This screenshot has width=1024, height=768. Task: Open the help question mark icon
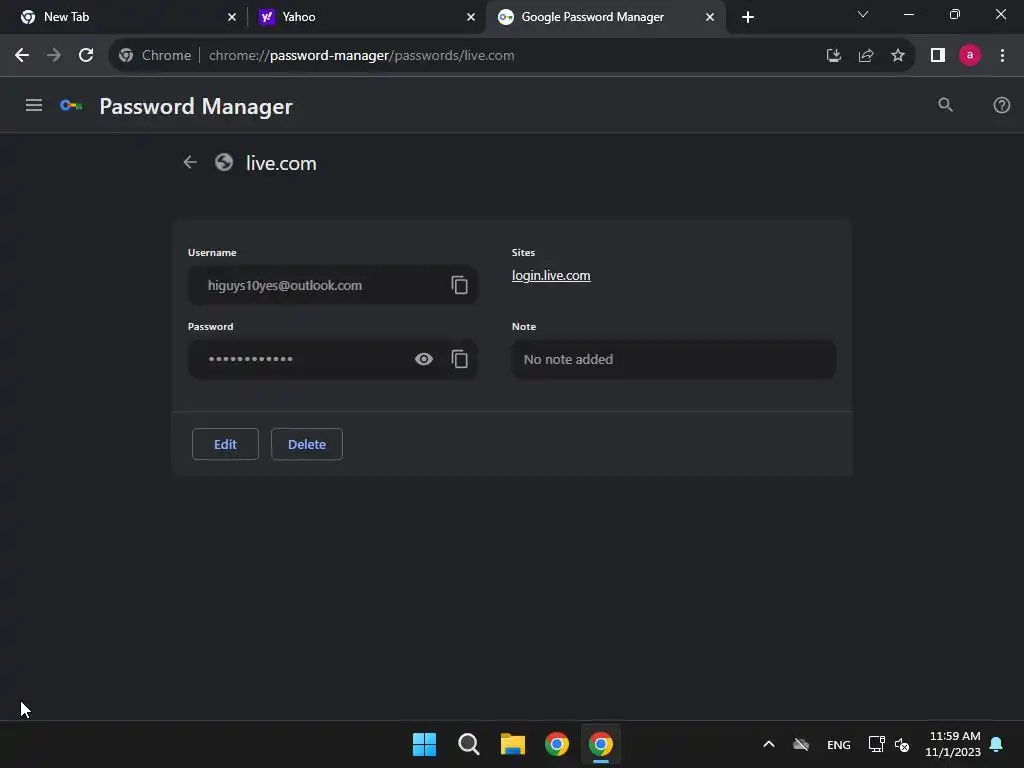pos(1001,105)
